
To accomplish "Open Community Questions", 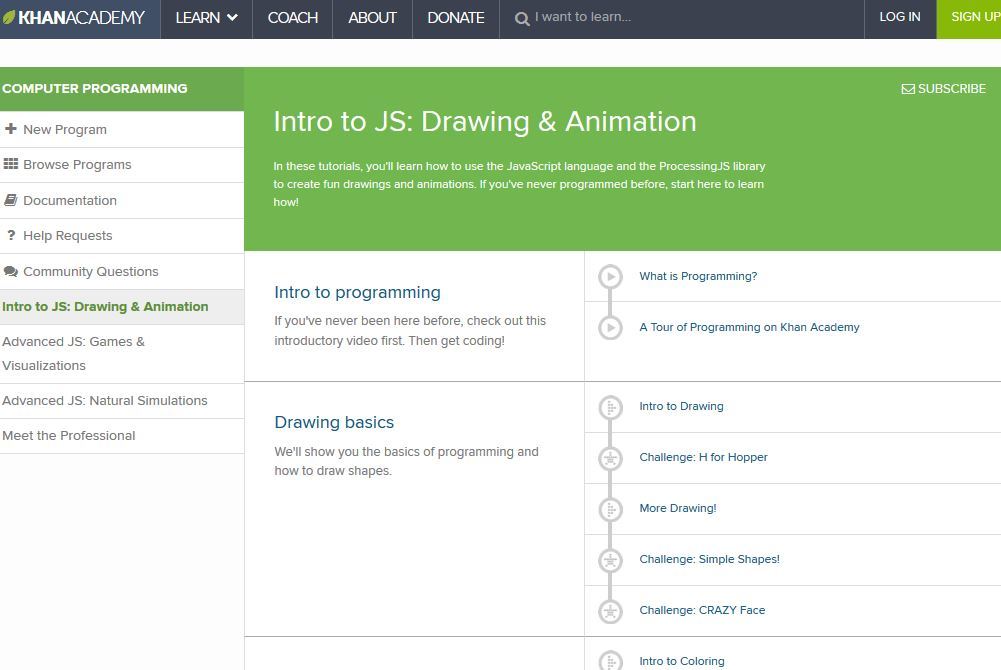I will point(91,271).
